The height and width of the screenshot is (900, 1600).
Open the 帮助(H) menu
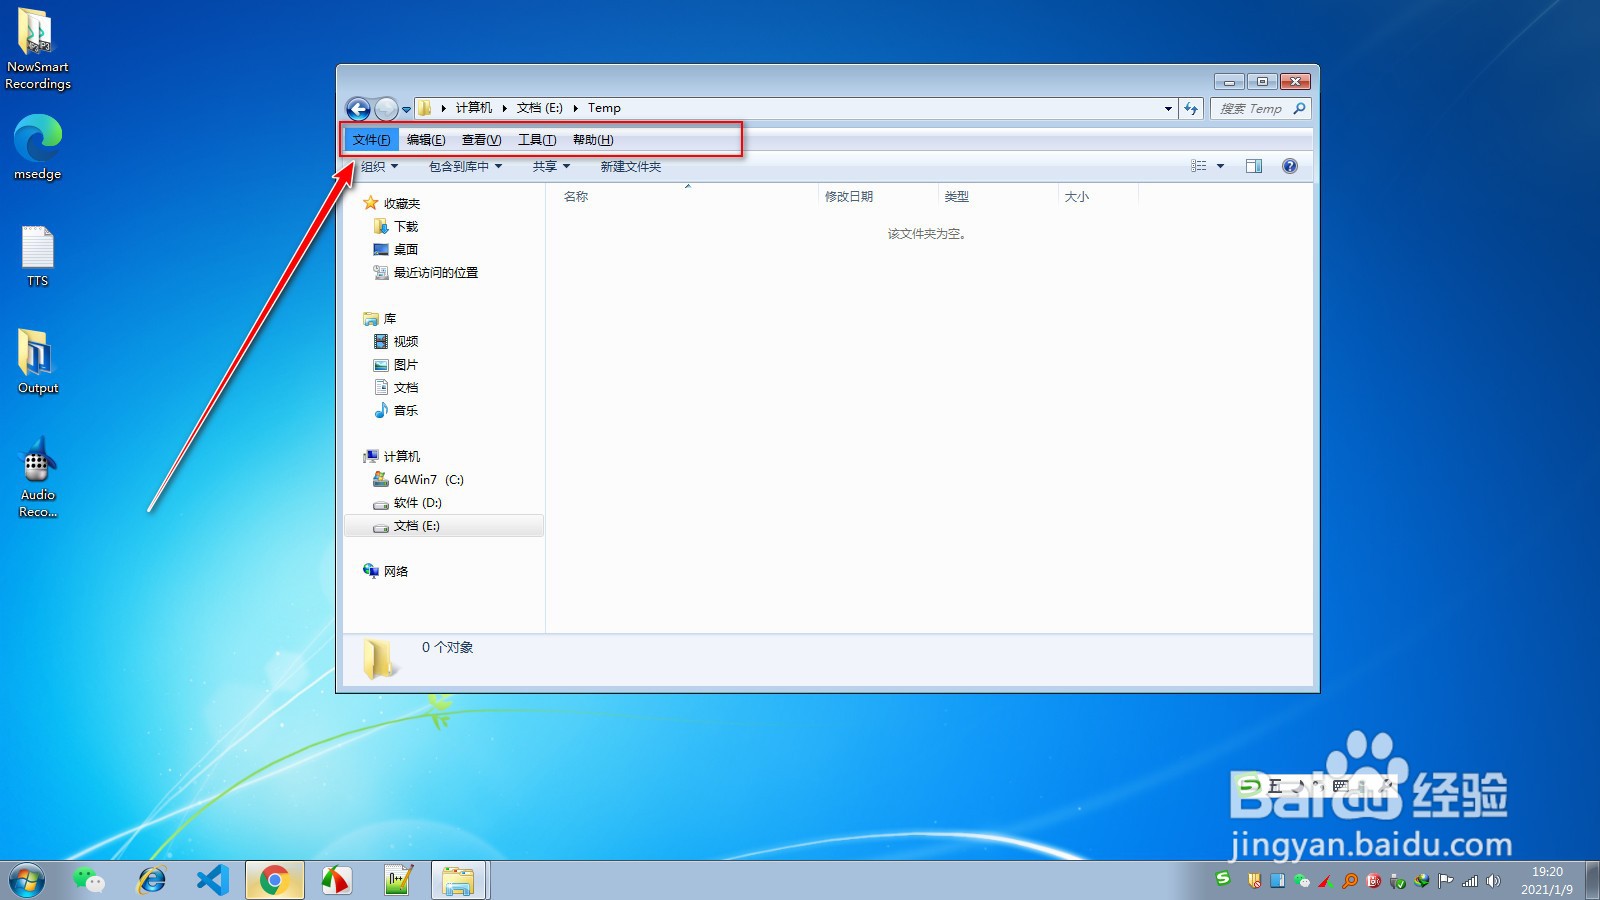click(x=593, y=140)
